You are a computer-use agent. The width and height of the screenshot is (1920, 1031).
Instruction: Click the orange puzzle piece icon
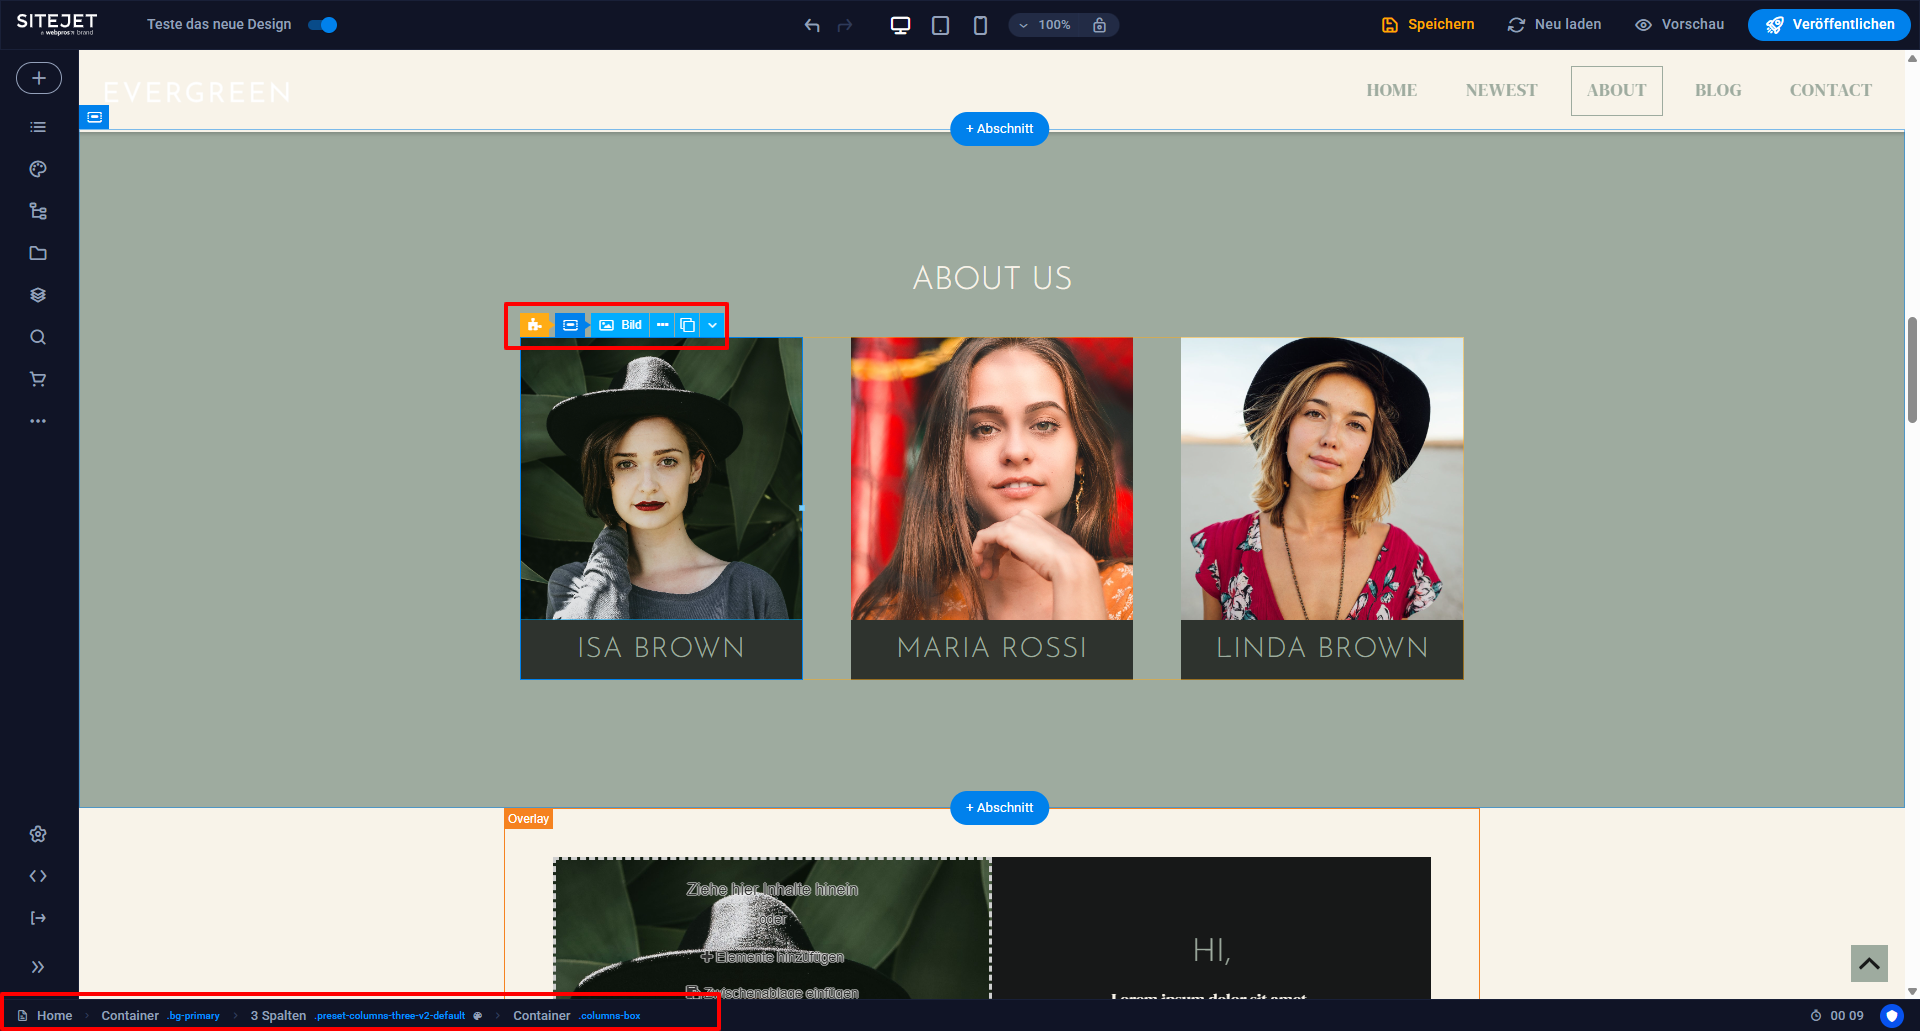coord(535,325)
